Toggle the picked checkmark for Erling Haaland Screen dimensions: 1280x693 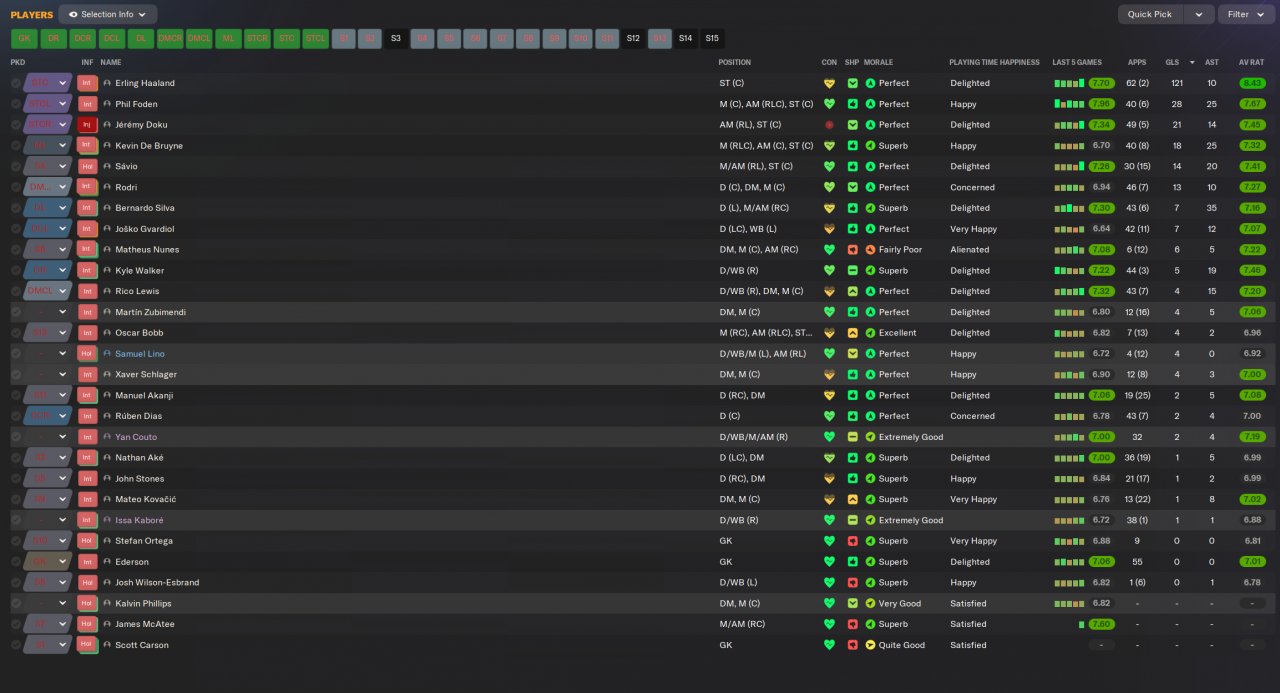point(16,83)
